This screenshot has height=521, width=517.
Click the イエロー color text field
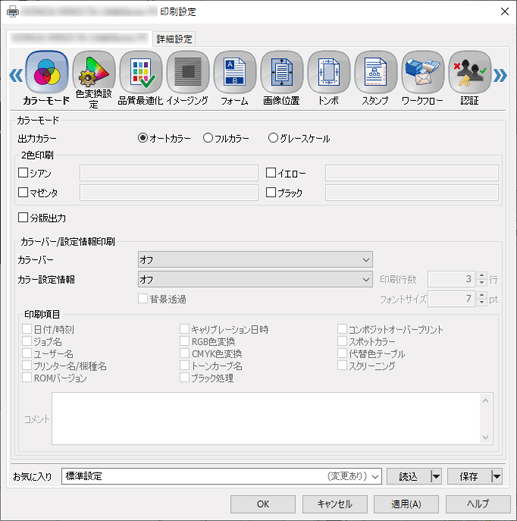click(412, 173)
